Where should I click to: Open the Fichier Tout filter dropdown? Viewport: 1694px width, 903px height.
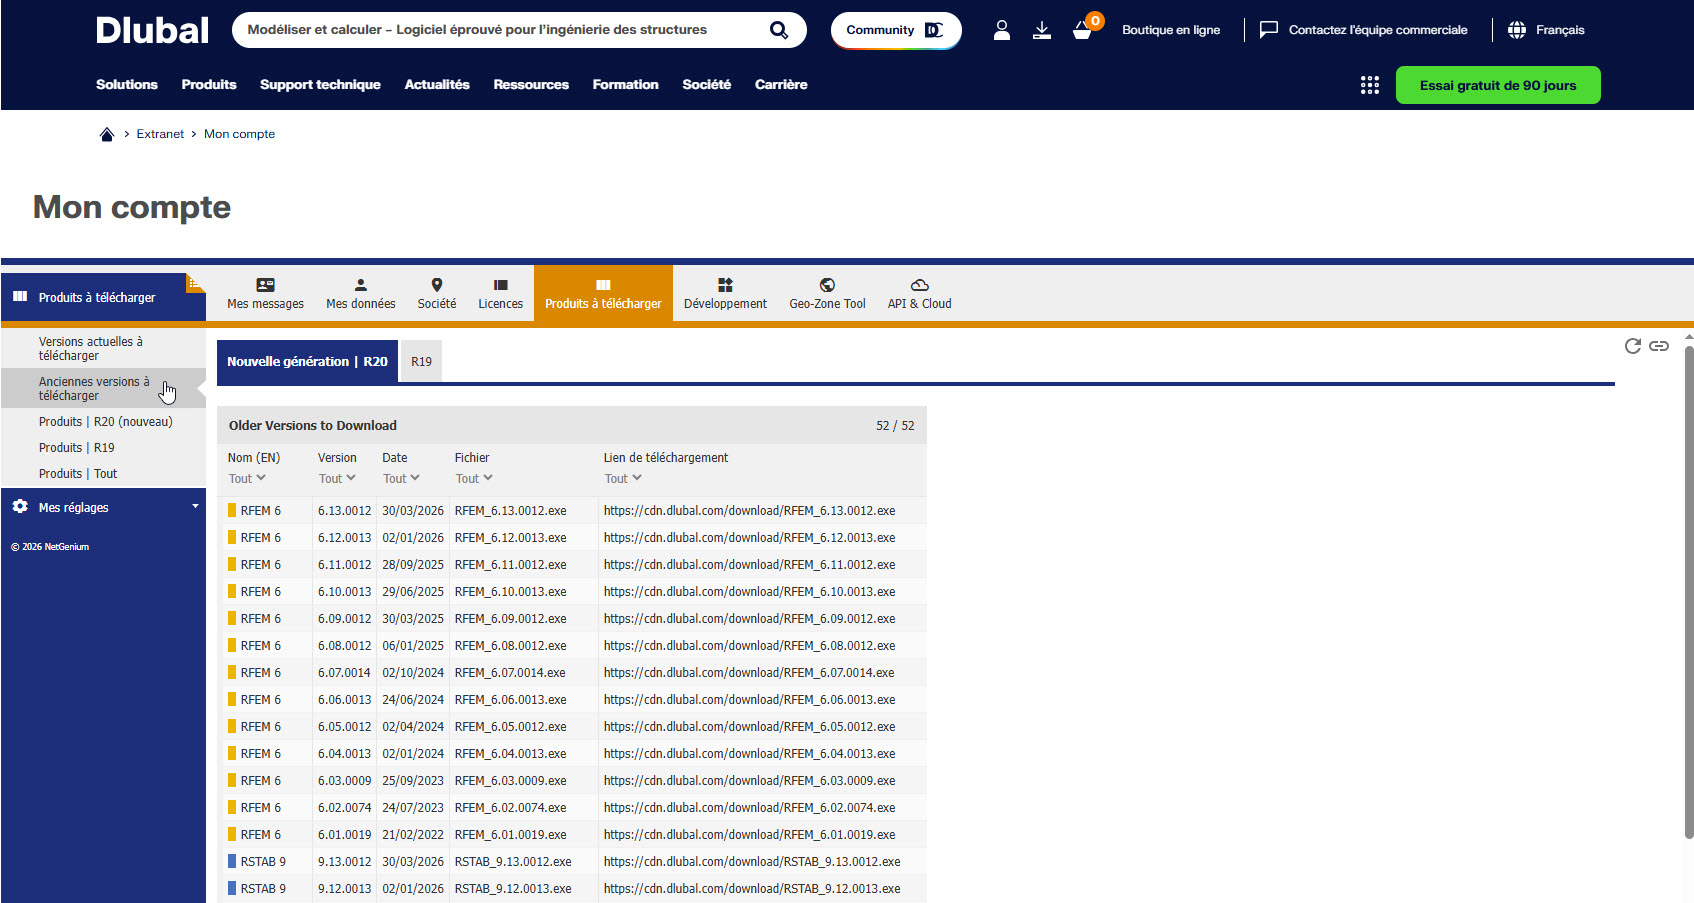point(474,479)
